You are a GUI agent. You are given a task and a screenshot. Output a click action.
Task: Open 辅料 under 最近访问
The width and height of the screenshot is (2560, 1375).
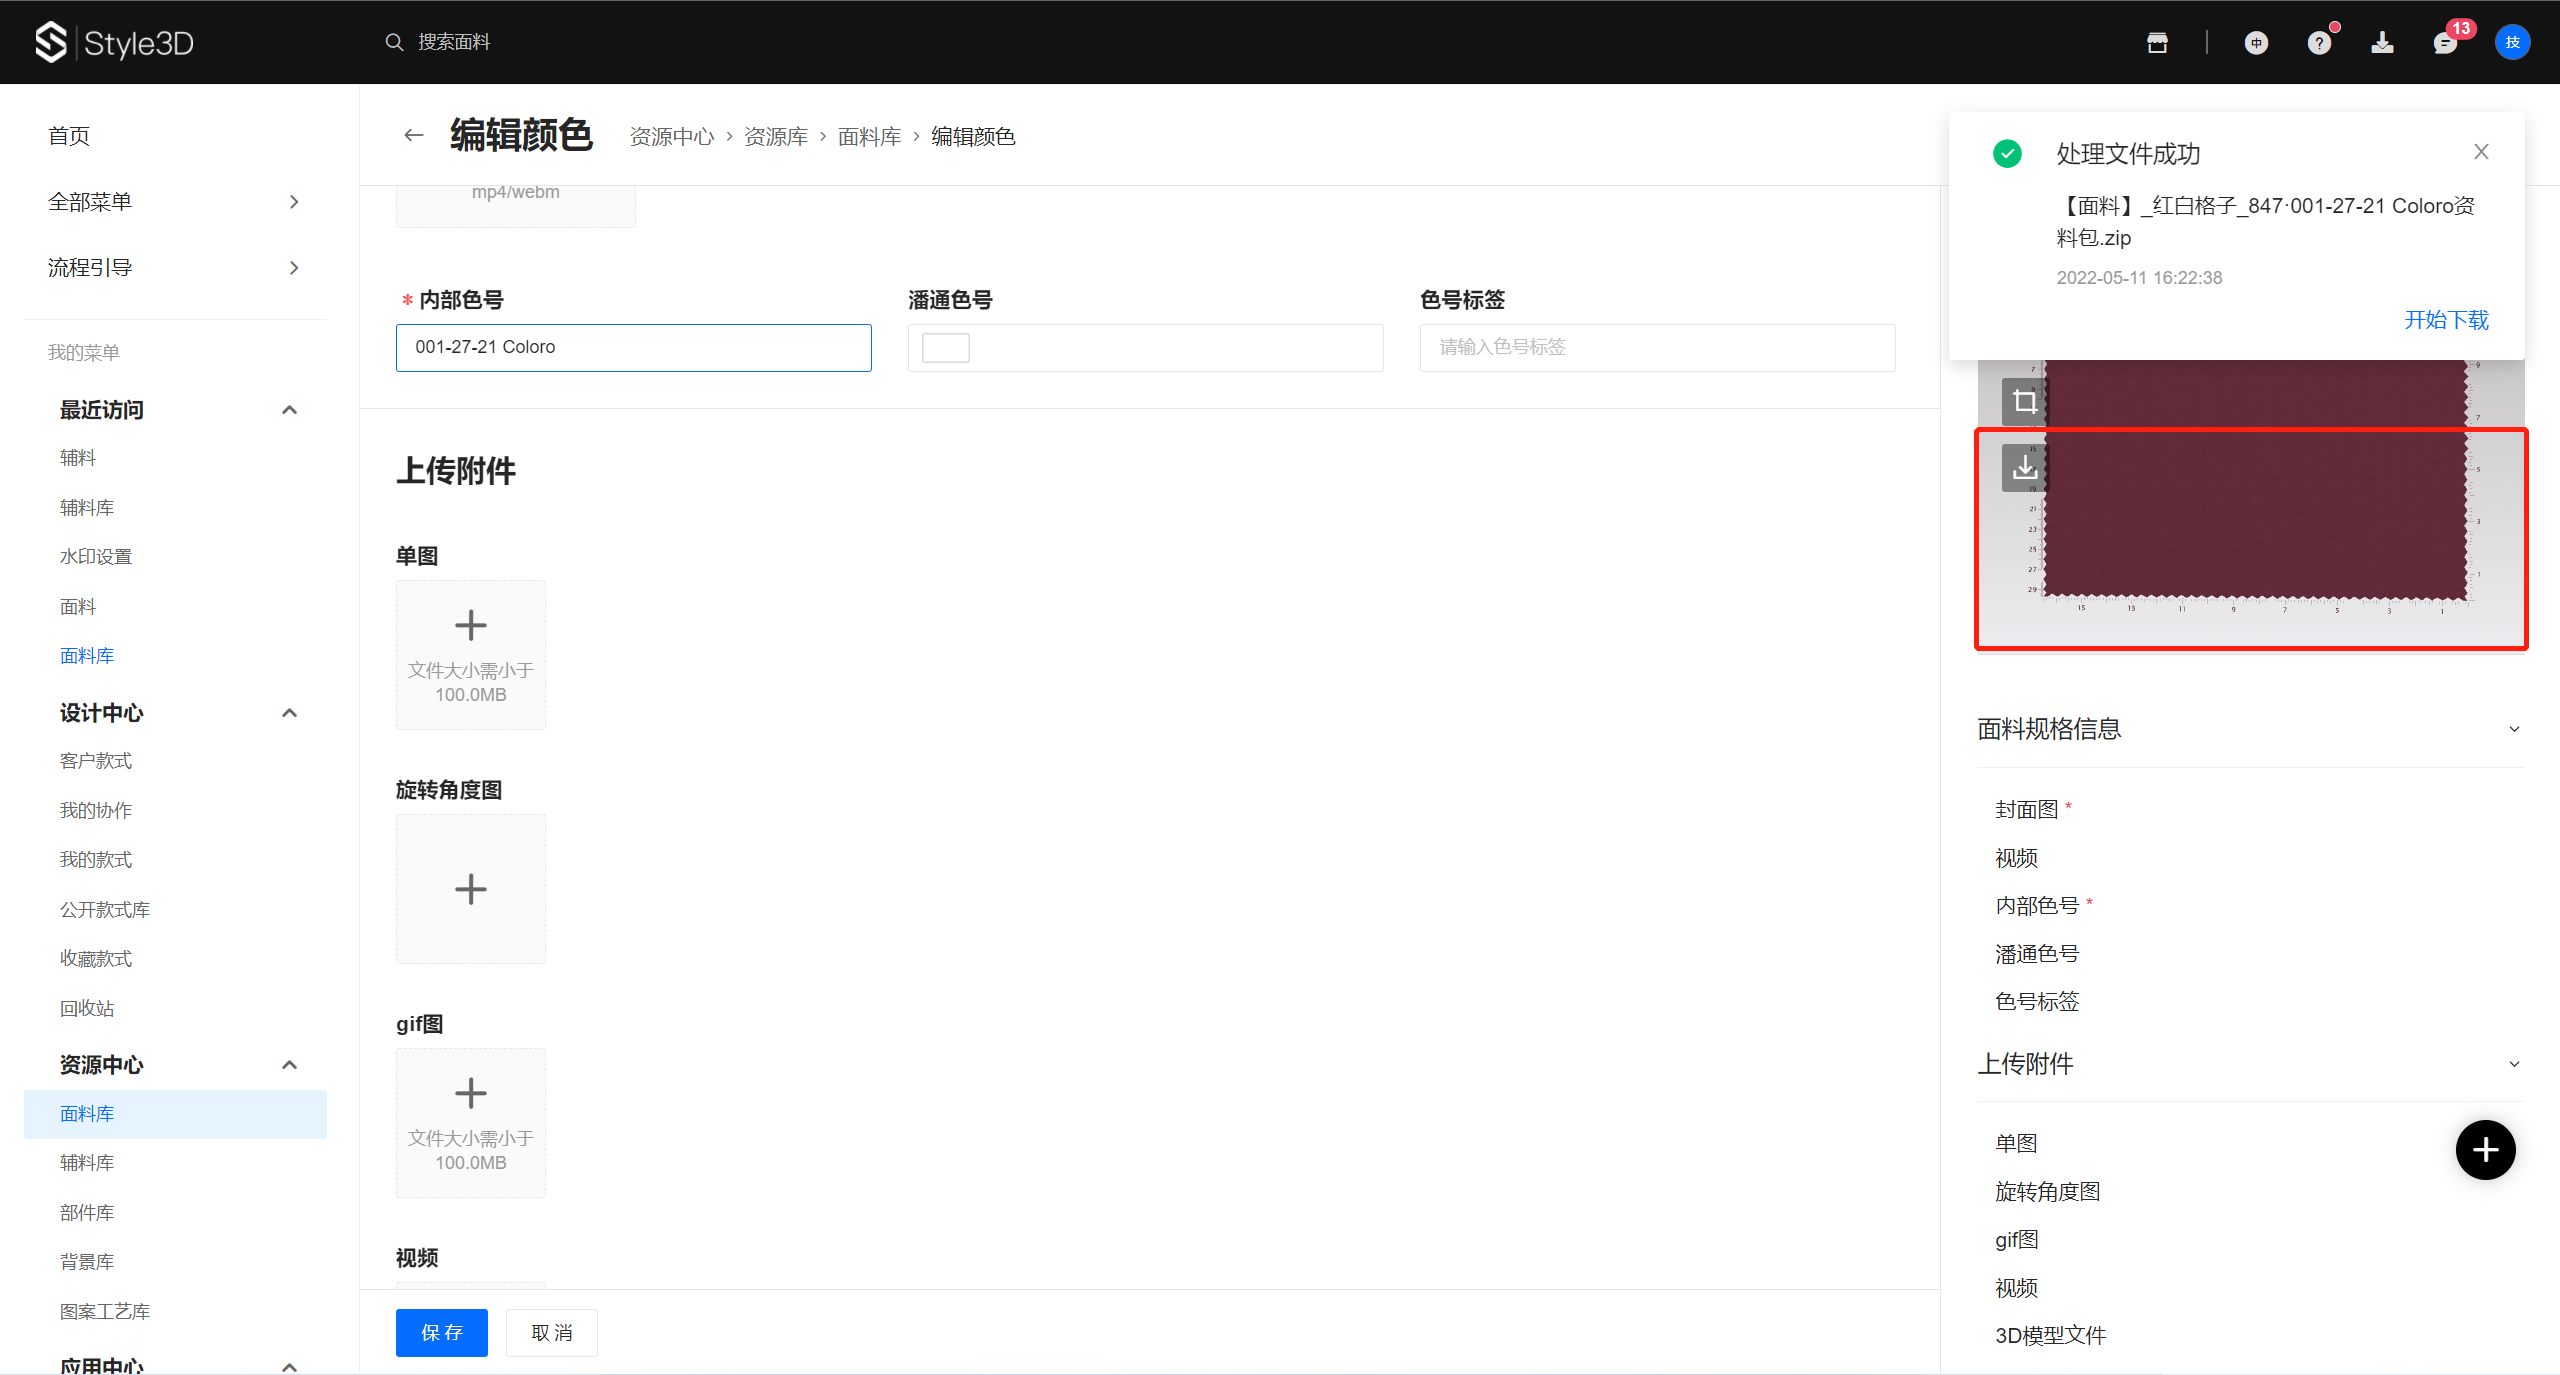pyautogui.click(x=78, y=458)
